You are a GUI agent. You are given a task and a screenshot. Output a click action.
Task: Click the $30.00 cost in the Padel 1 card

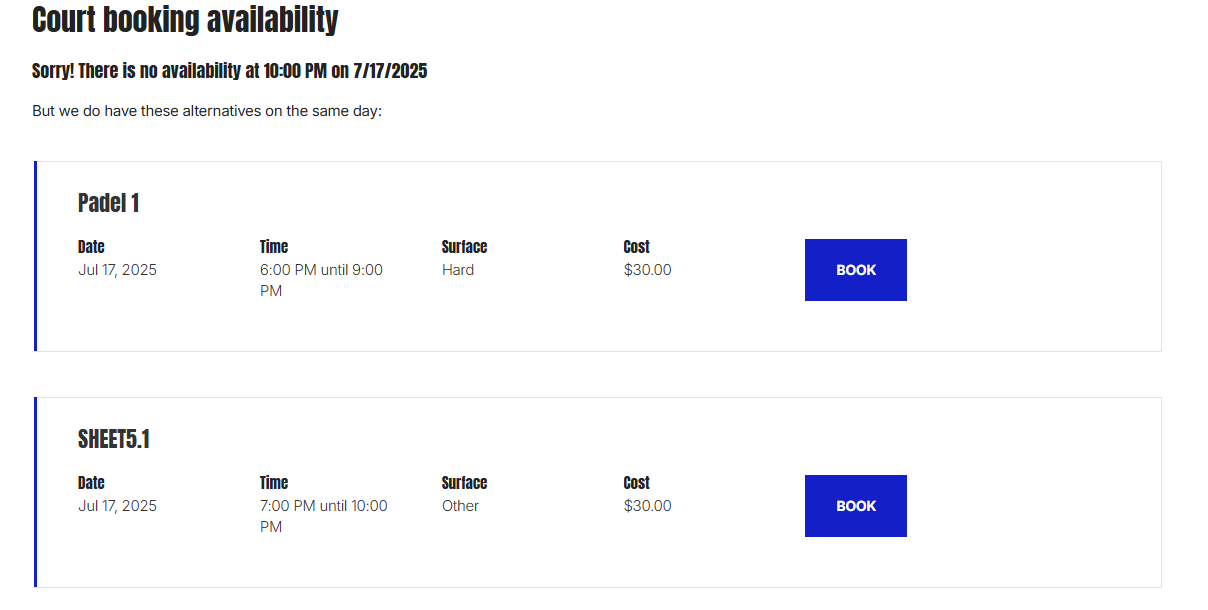pyautogui.click(x=647, y=270)
